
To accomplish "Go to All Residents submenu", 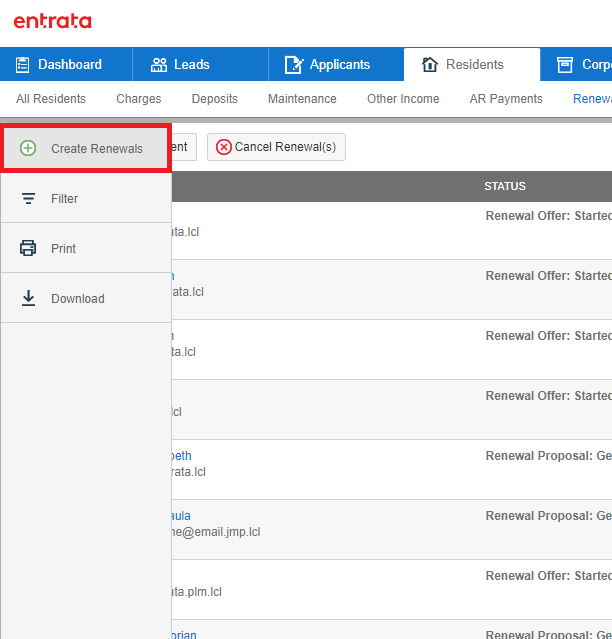I will [x=51, y=99].
